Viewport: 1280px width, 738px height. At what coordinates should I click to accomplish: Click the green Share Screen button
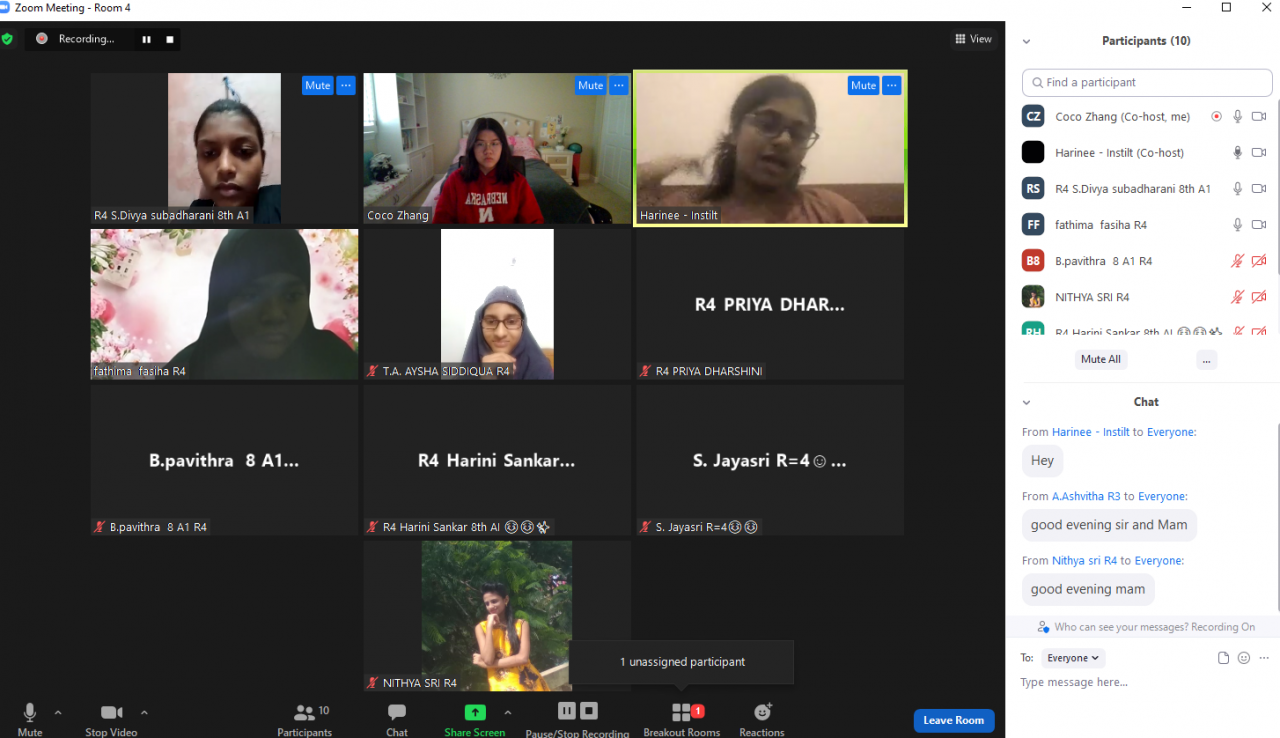(475, 719)
